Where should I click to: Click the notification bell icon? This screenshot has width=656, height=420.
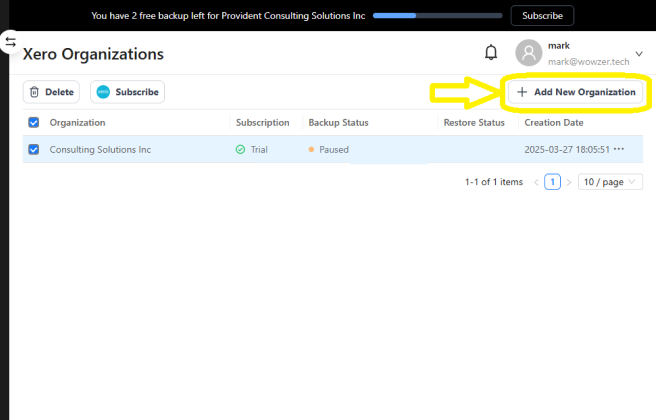[x=491, y=53]
